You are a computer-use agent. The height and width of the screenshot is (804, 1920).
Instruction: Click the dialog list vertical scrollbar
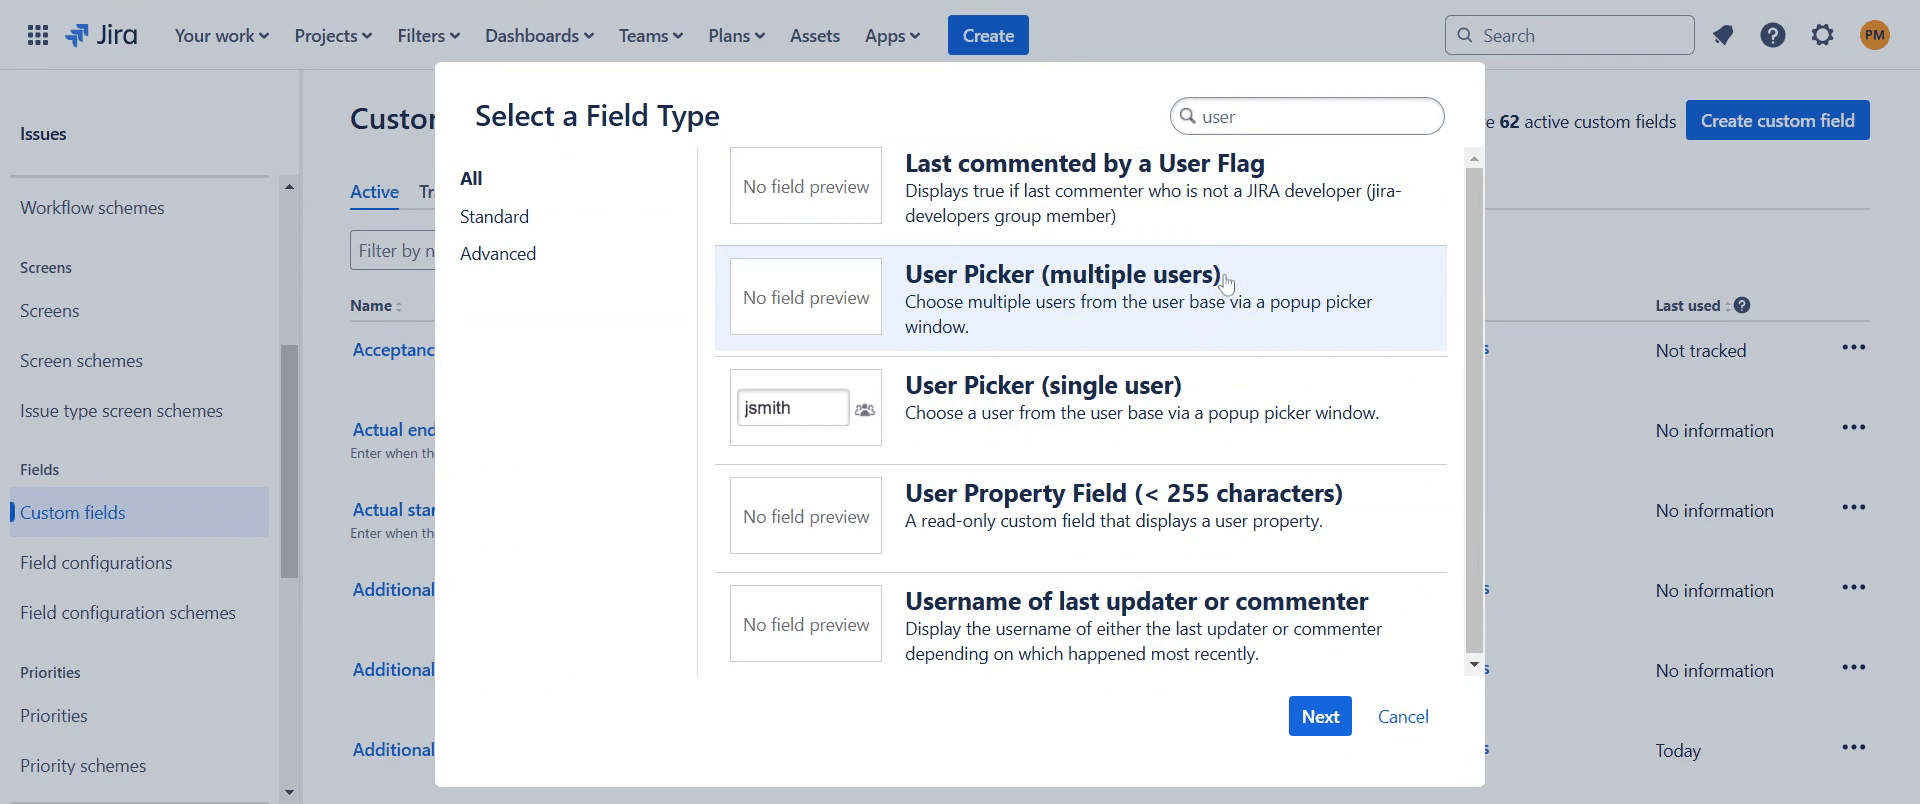pos(1474,410)
